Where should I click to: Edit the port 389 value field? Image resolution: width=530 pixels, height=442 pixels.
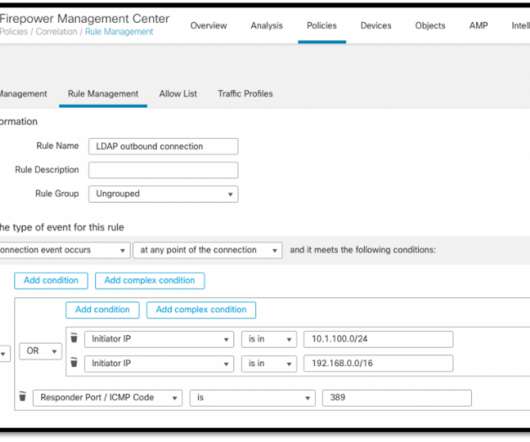click(397, 398)
